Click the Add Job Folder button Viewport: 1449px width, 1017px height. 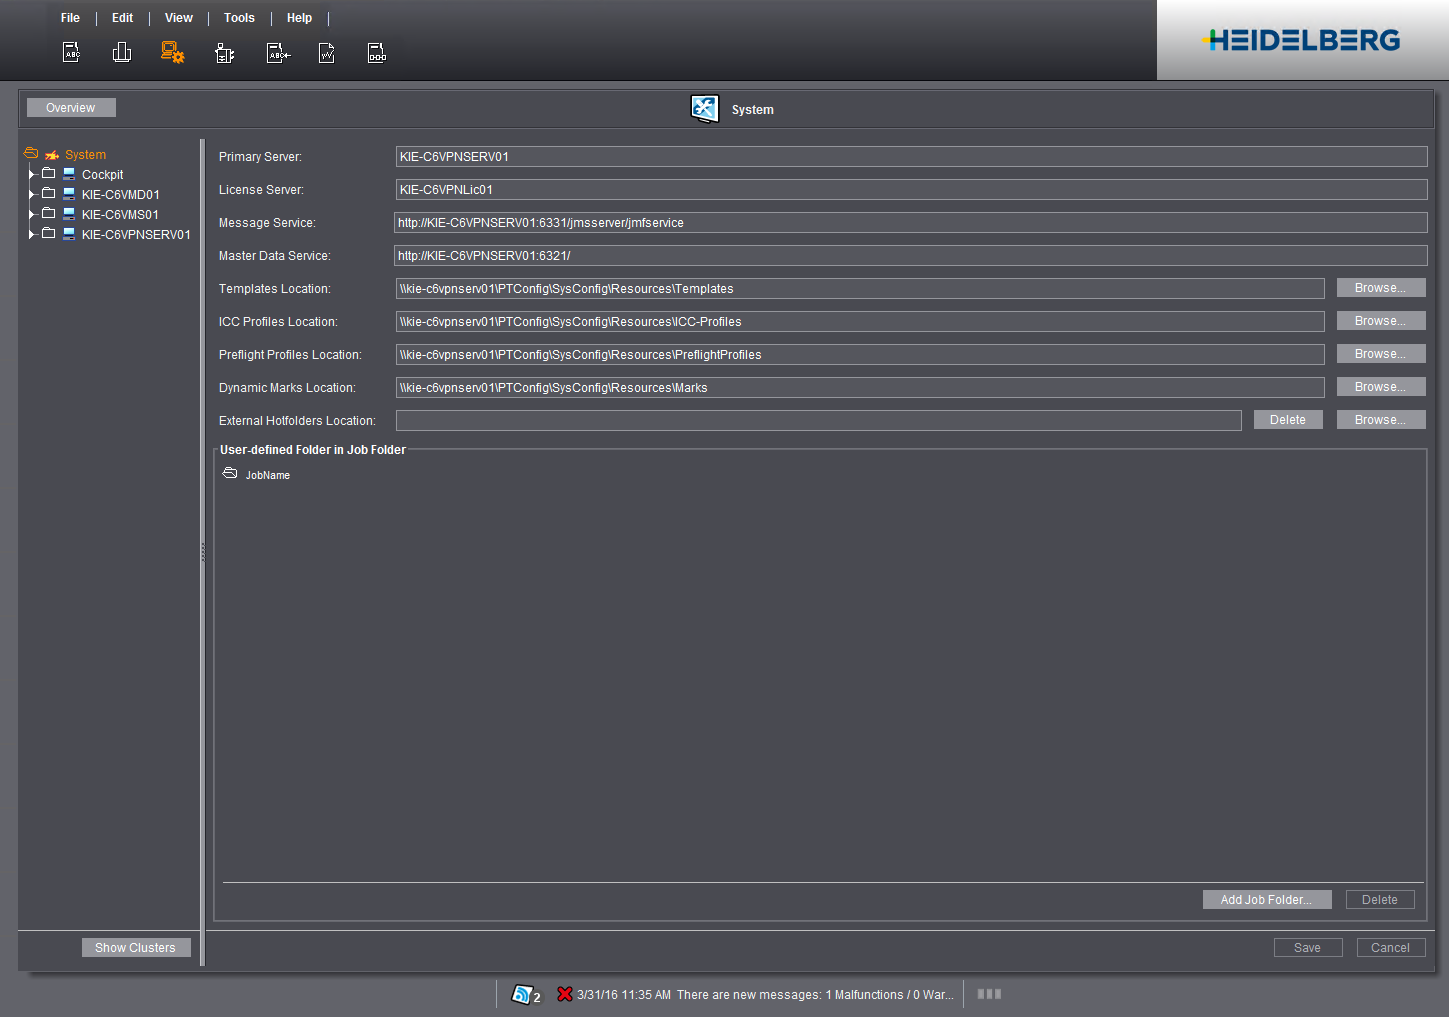[1266, 900]
